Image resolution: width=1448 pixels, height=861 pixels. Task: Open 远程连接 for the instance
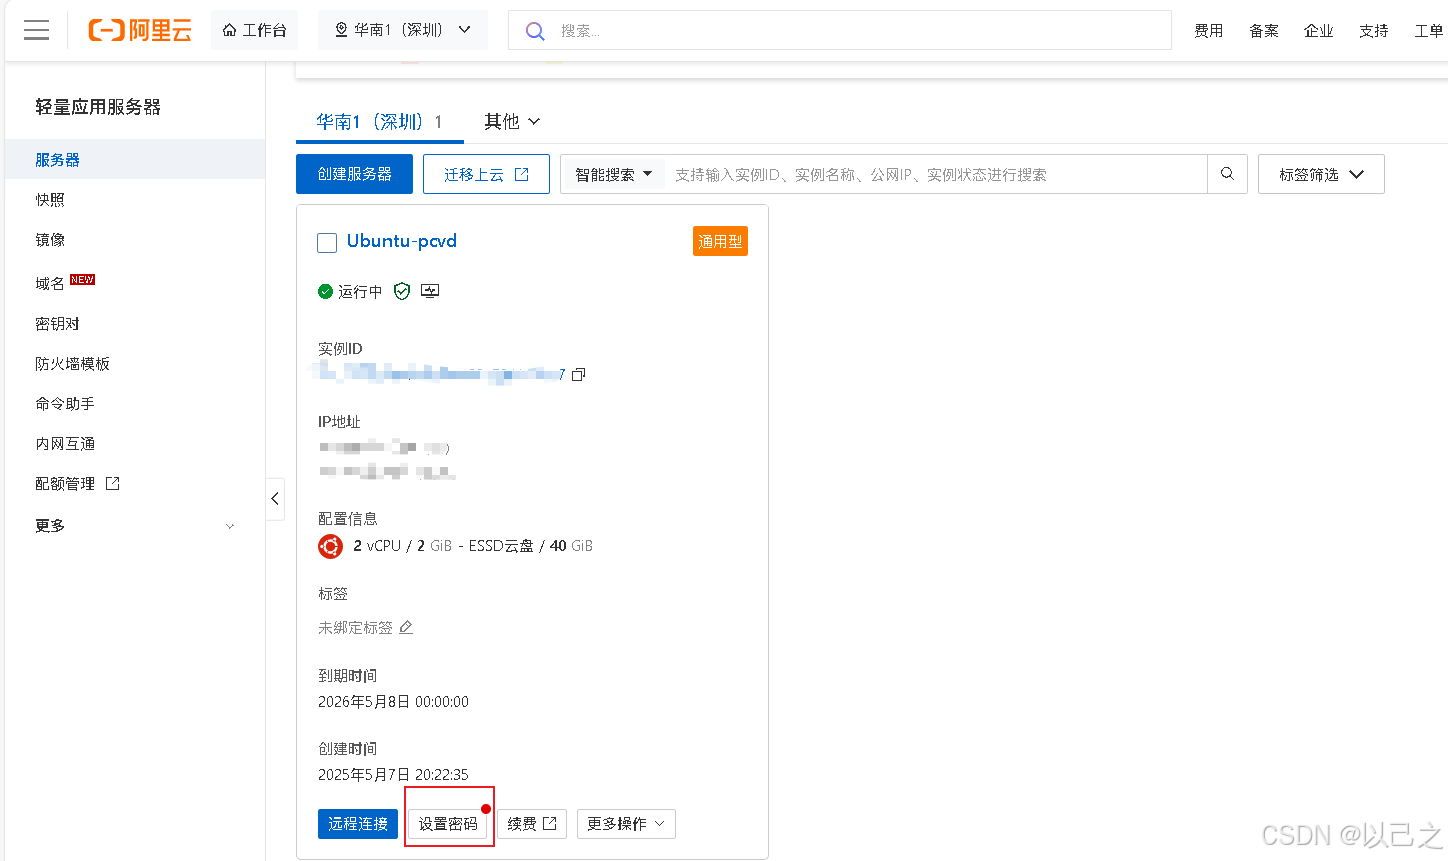point(357,824)
